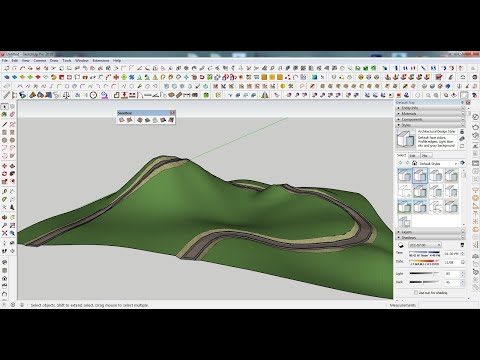Activate the Push/Pull tool
This screenshot has height=360, width=480.
tap(12, 166)
